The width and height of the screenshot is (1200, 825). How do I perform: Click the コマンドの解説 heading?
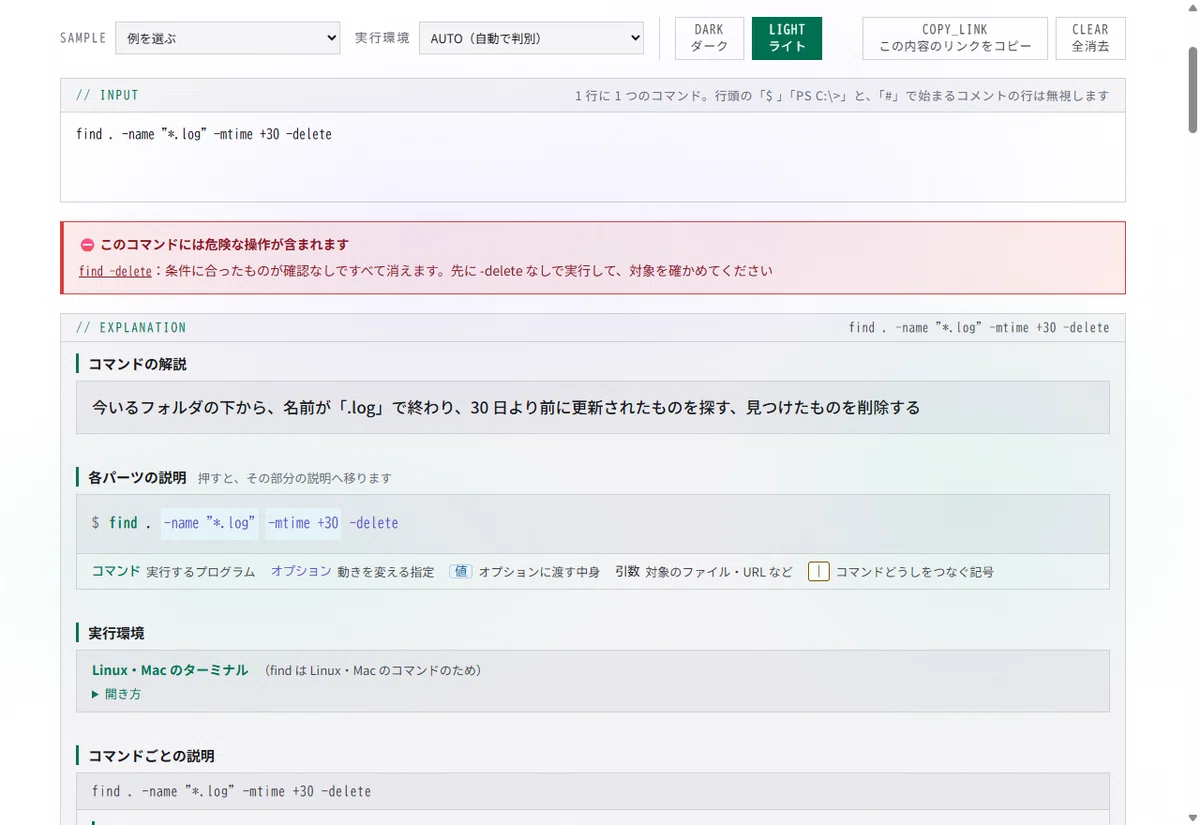coord(137,364)
